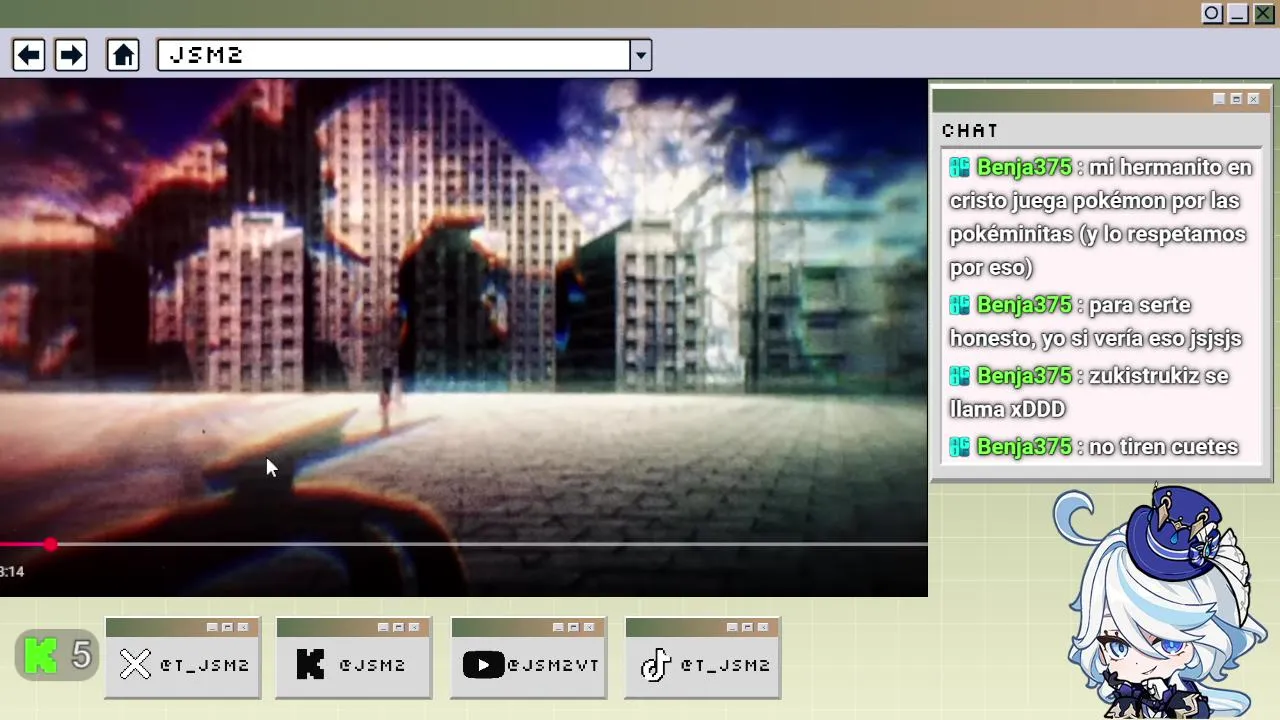Click the CHAT panel title
The width and height of the screenshot is (1280, 720).
coord(970,130)
